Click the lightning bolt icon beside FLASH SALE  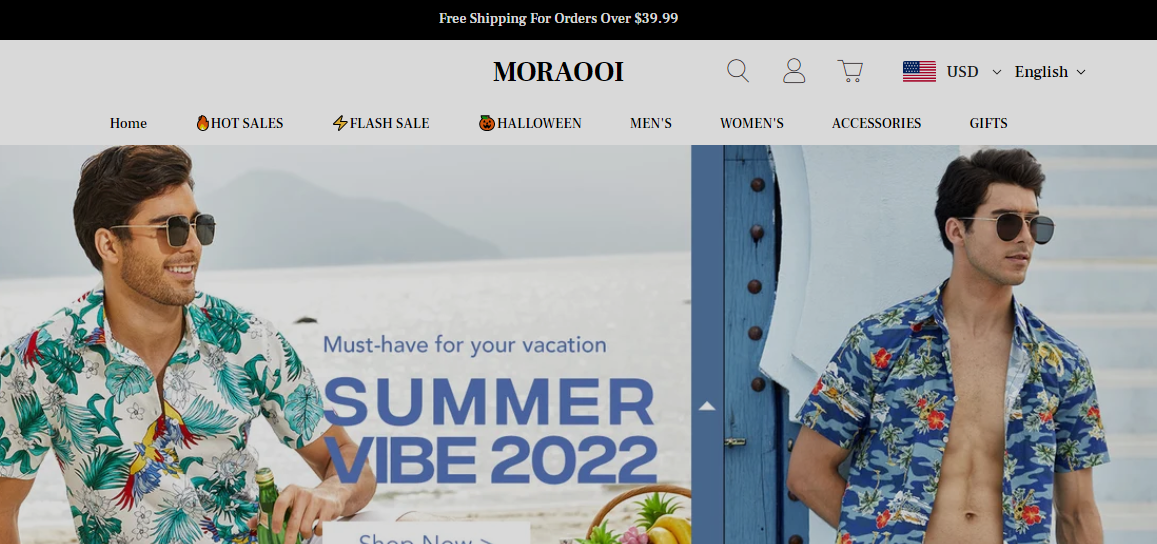click(x=340, y=123)
